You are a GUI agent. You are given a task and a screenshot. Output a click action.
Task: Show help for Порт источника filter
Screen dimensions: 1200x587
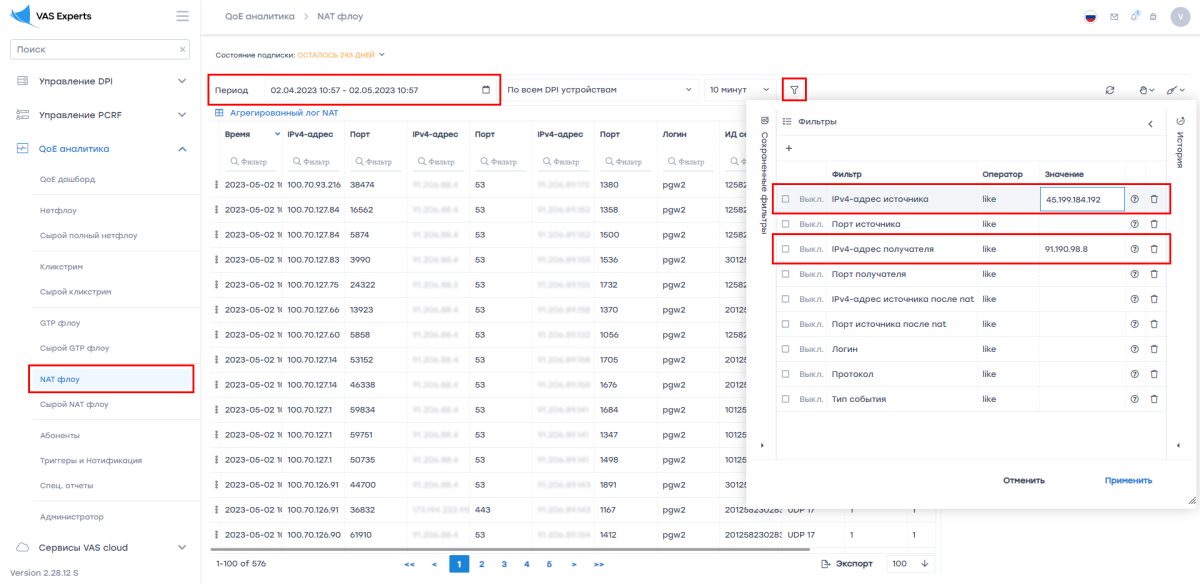1135,224
